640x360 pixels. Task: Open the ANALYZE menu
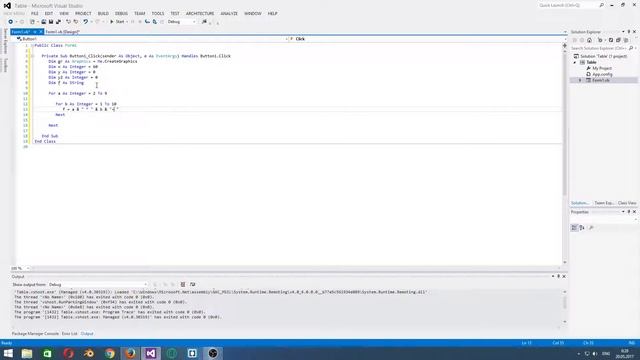pyautogui.click(x=229, y=13)
